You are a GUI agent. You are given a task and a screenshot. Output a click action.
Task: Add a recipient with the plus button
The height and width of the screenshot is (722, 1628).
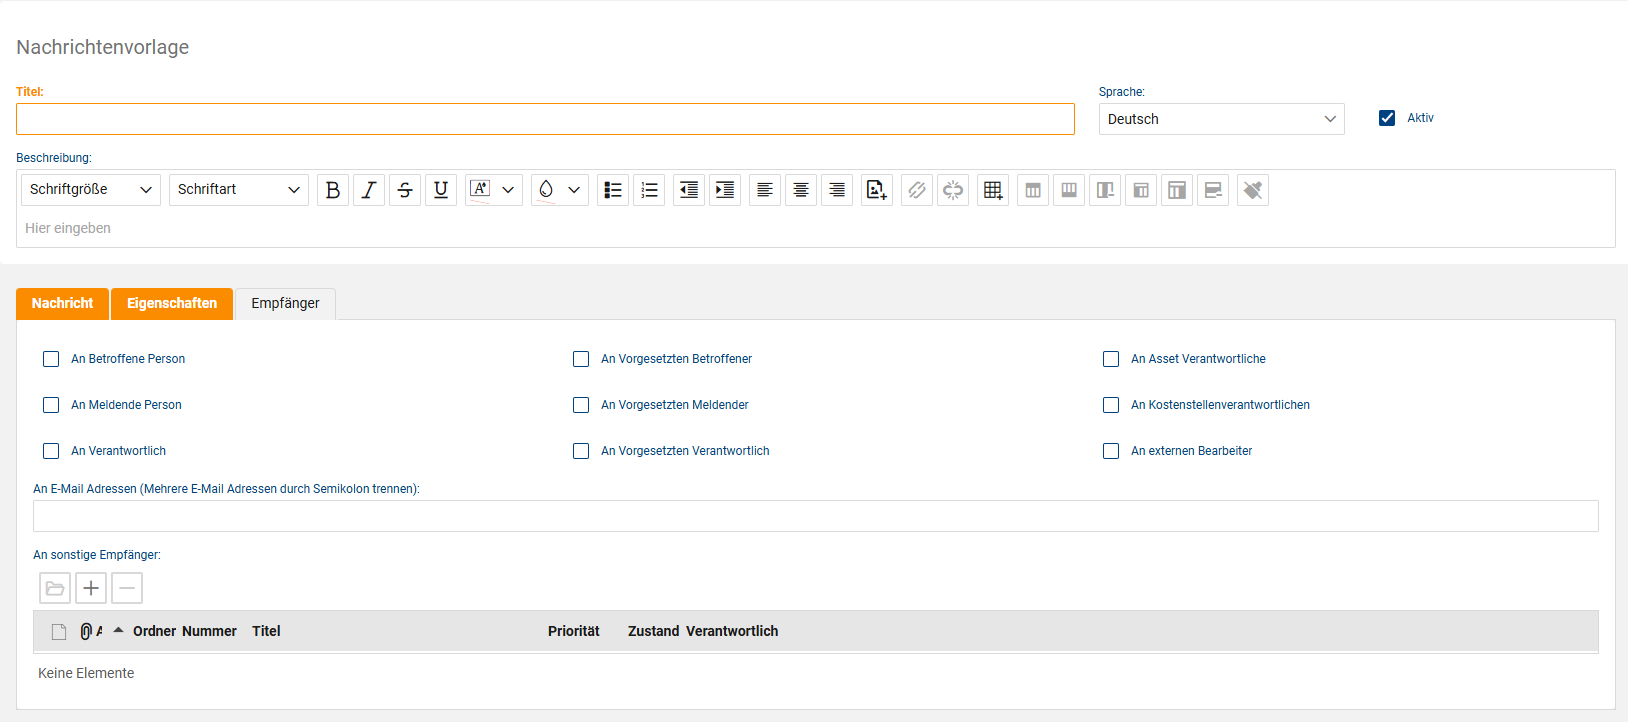tap(91, 588)
